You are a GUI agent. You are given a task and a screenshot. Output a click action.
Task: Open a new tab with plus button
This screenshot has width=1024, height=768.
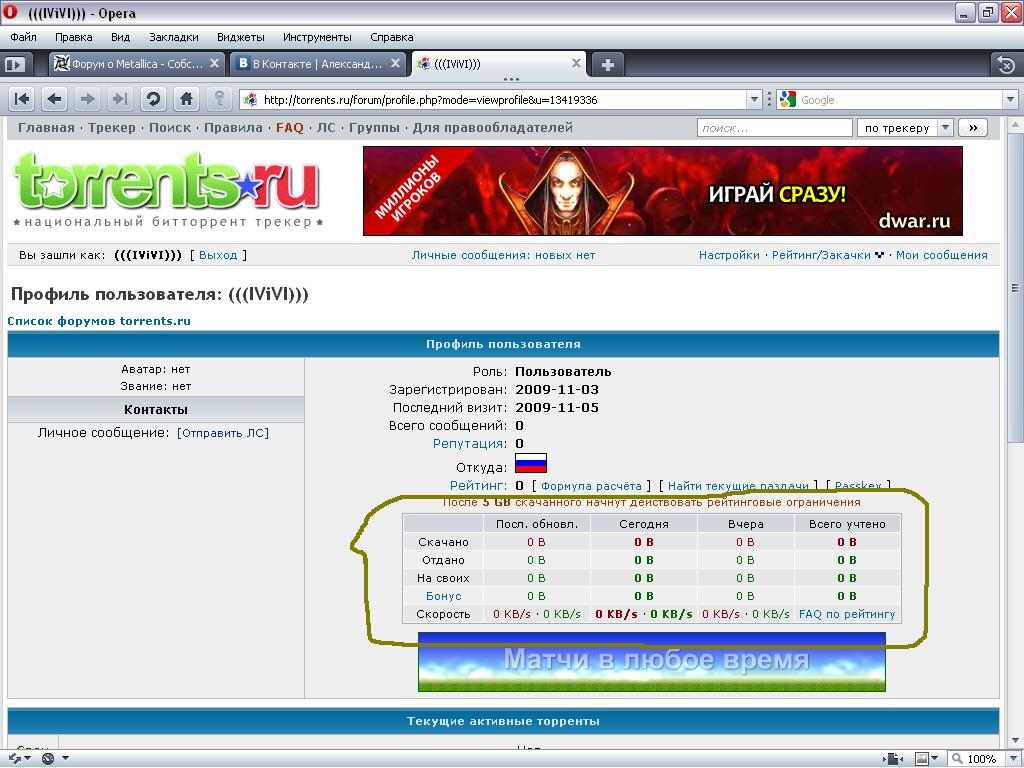(x=607, y=64)
